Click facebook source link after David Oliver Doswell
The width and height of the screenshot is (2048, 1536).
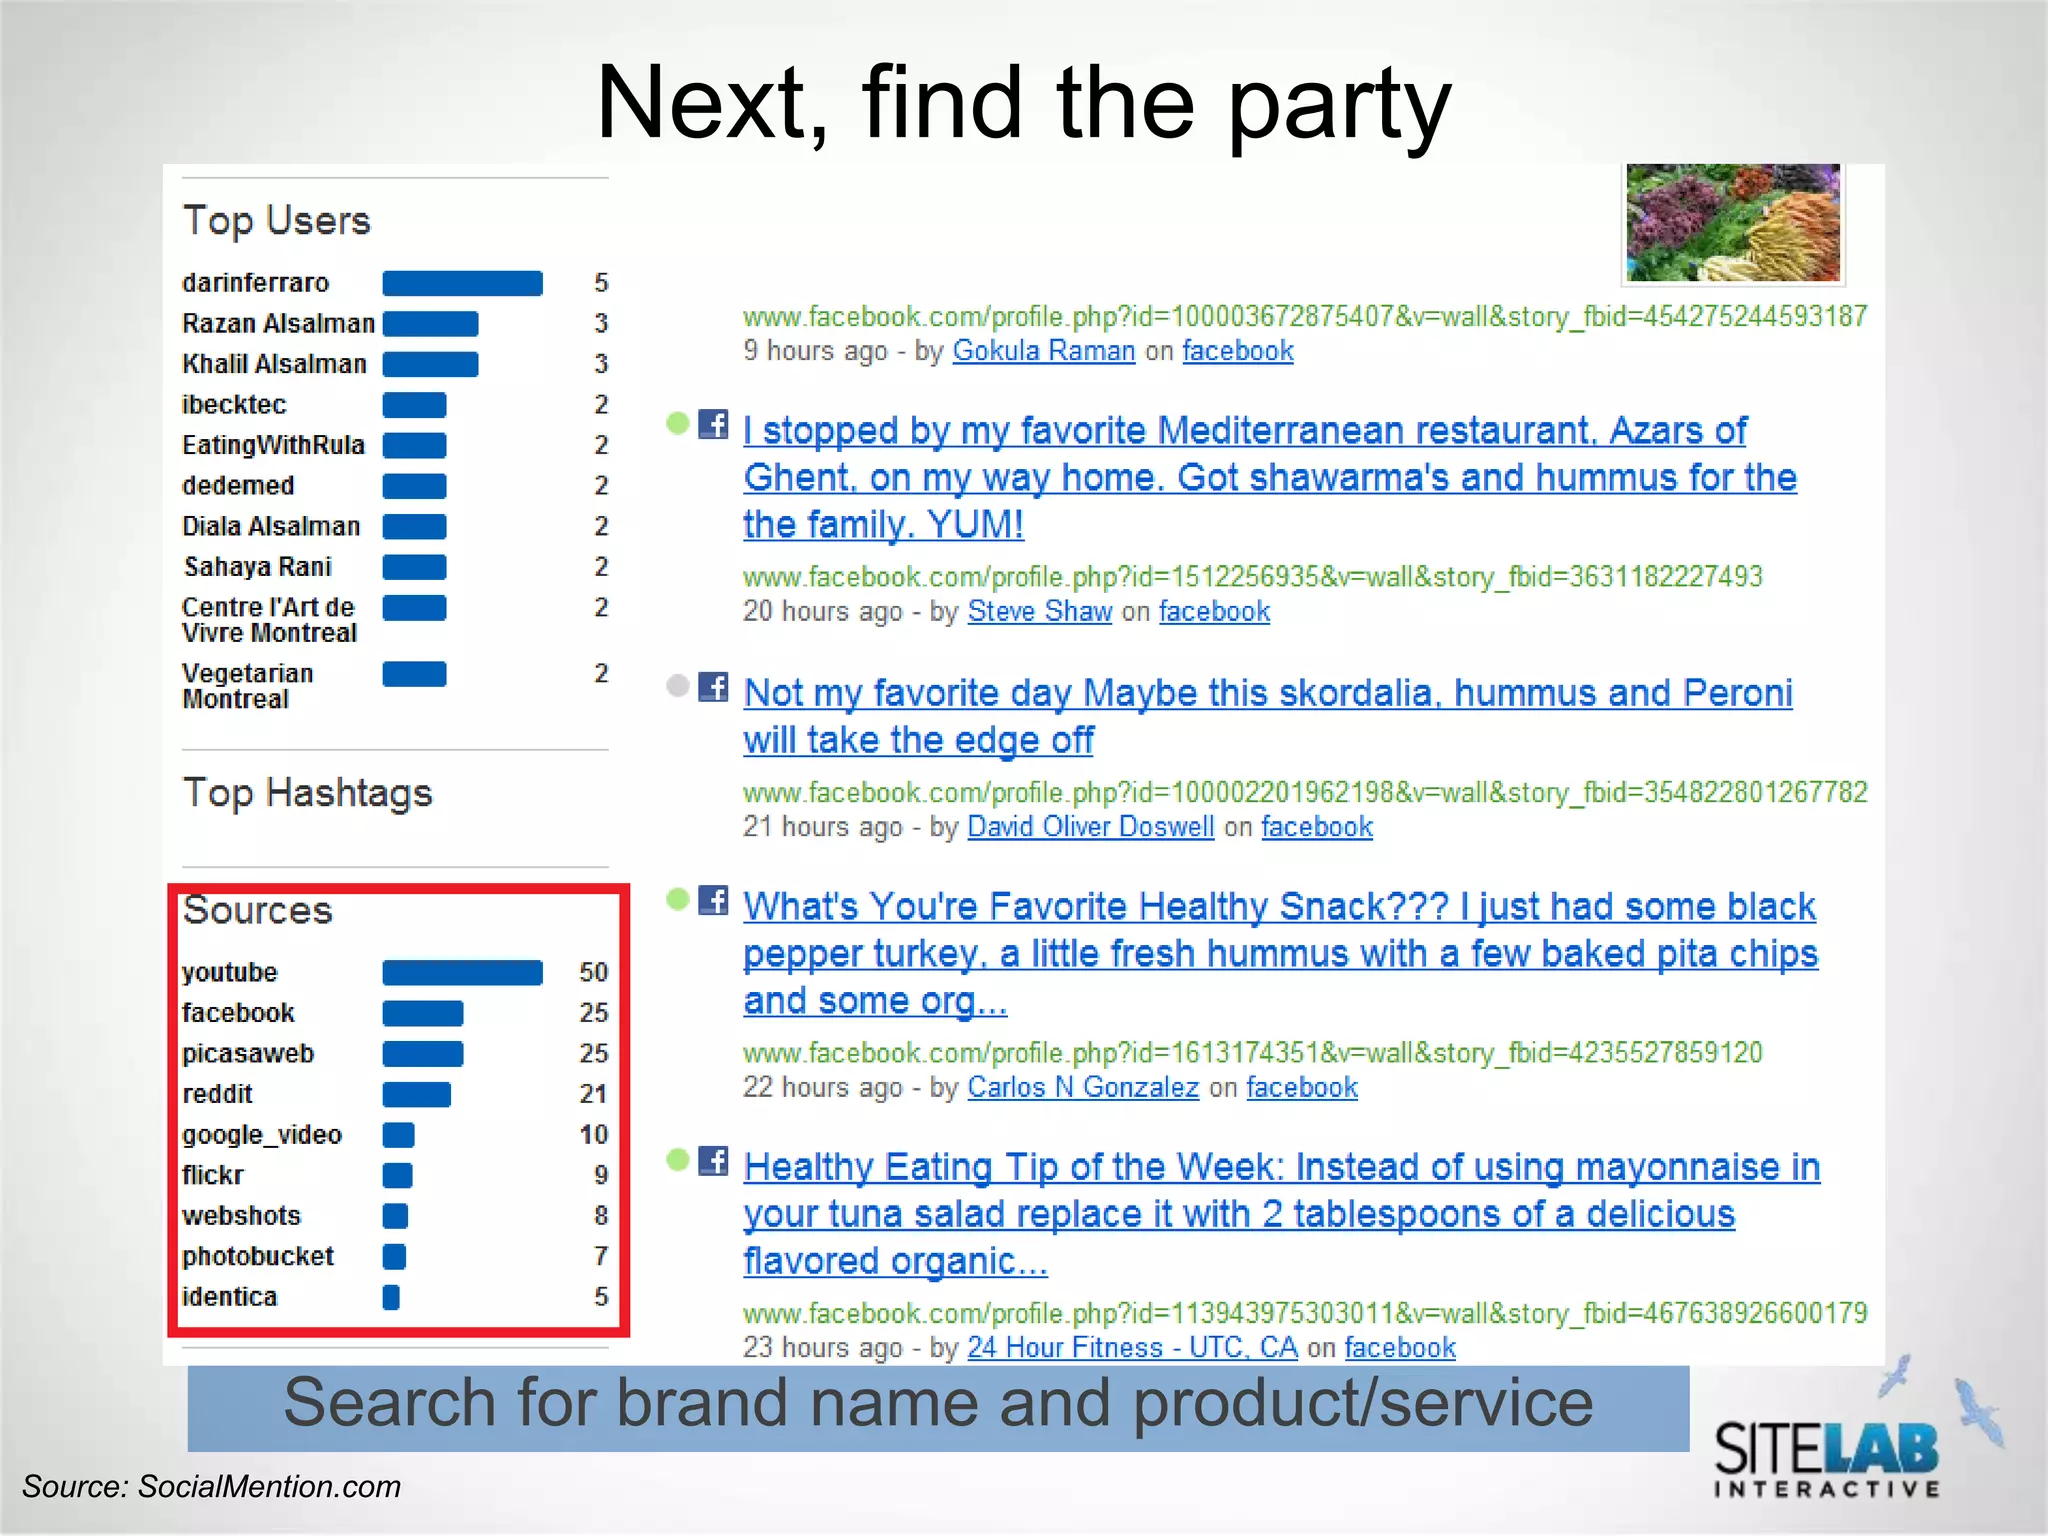[x=1317, y=827]
